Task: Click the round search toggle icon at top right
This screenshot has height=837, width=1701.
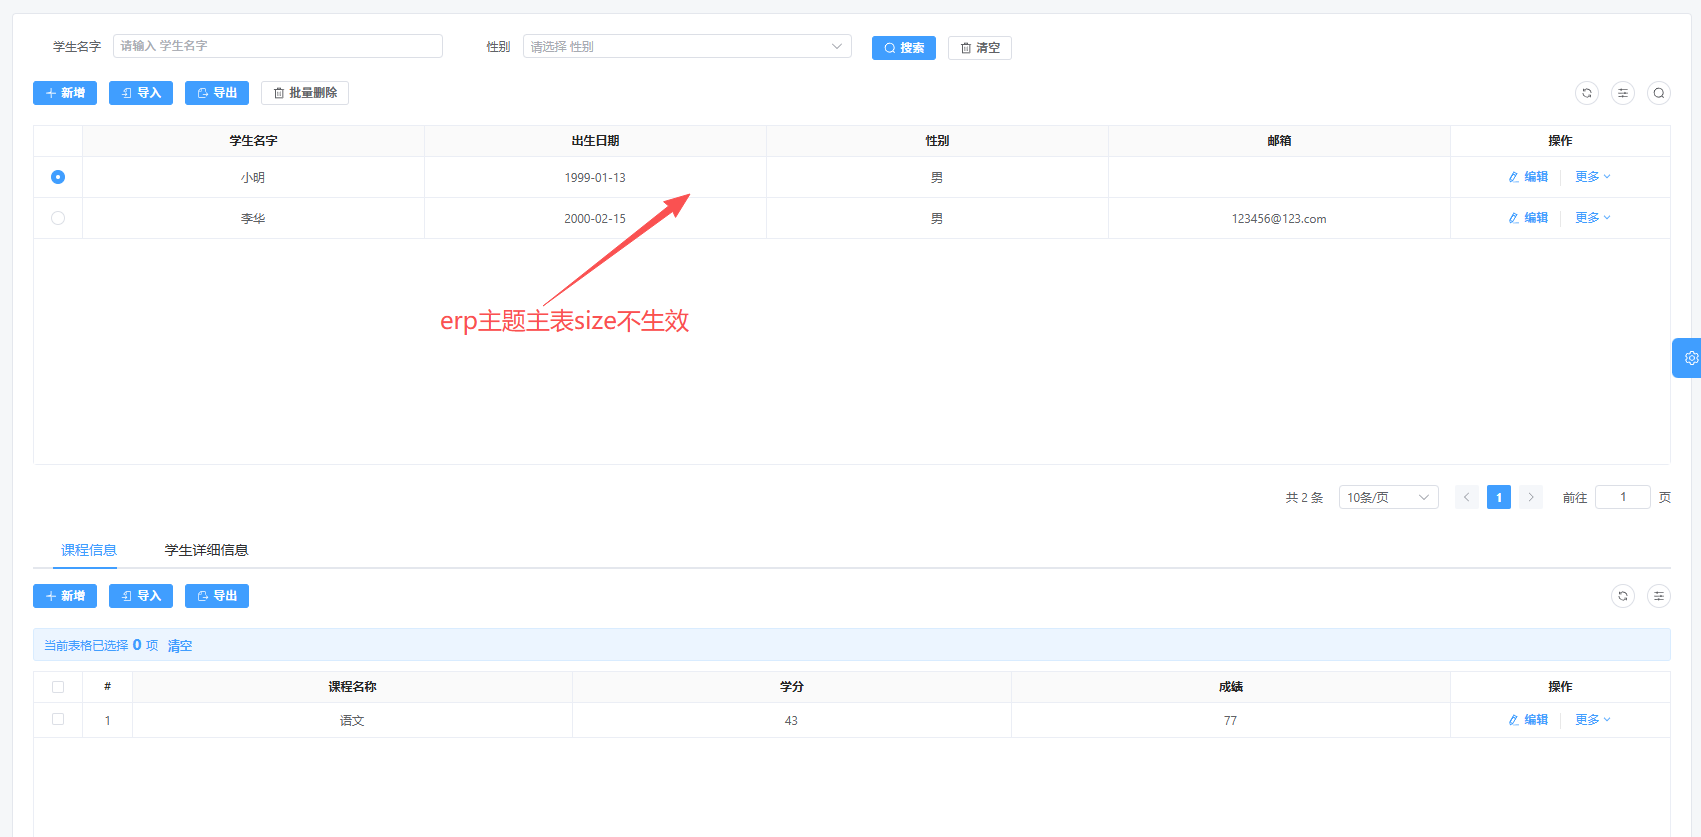Action: [x=1658, y=93]
